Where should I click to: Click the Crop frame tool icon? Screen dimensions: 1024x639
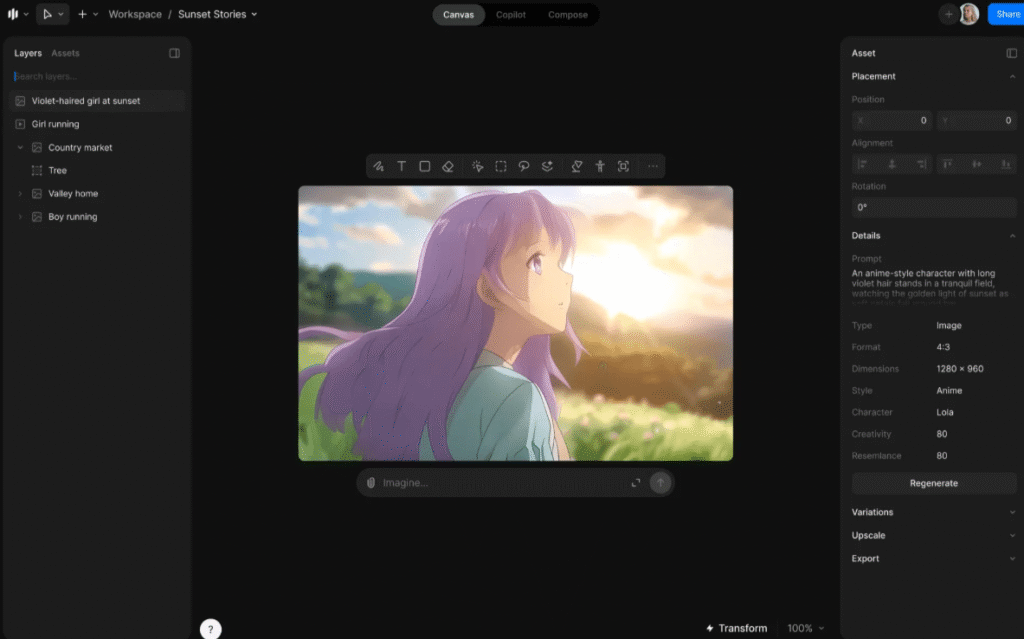623,166
